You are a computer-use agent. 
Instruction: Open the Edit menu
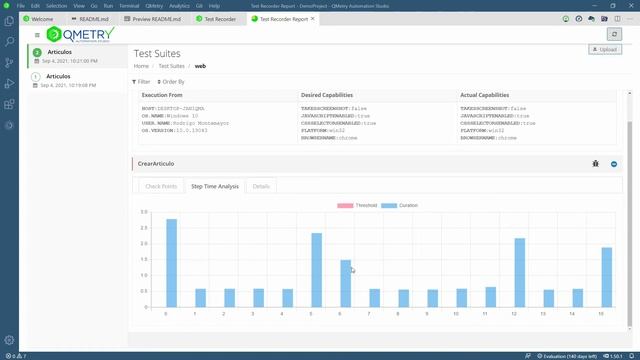click(36, 6)
